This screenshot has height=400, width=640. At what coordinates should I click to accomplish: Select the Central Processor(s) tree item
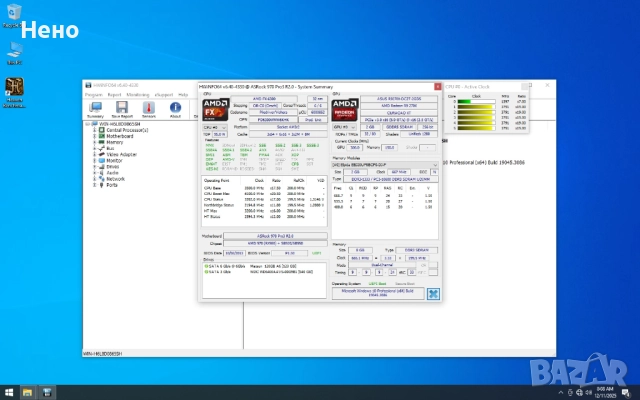[x=126, y=130]
